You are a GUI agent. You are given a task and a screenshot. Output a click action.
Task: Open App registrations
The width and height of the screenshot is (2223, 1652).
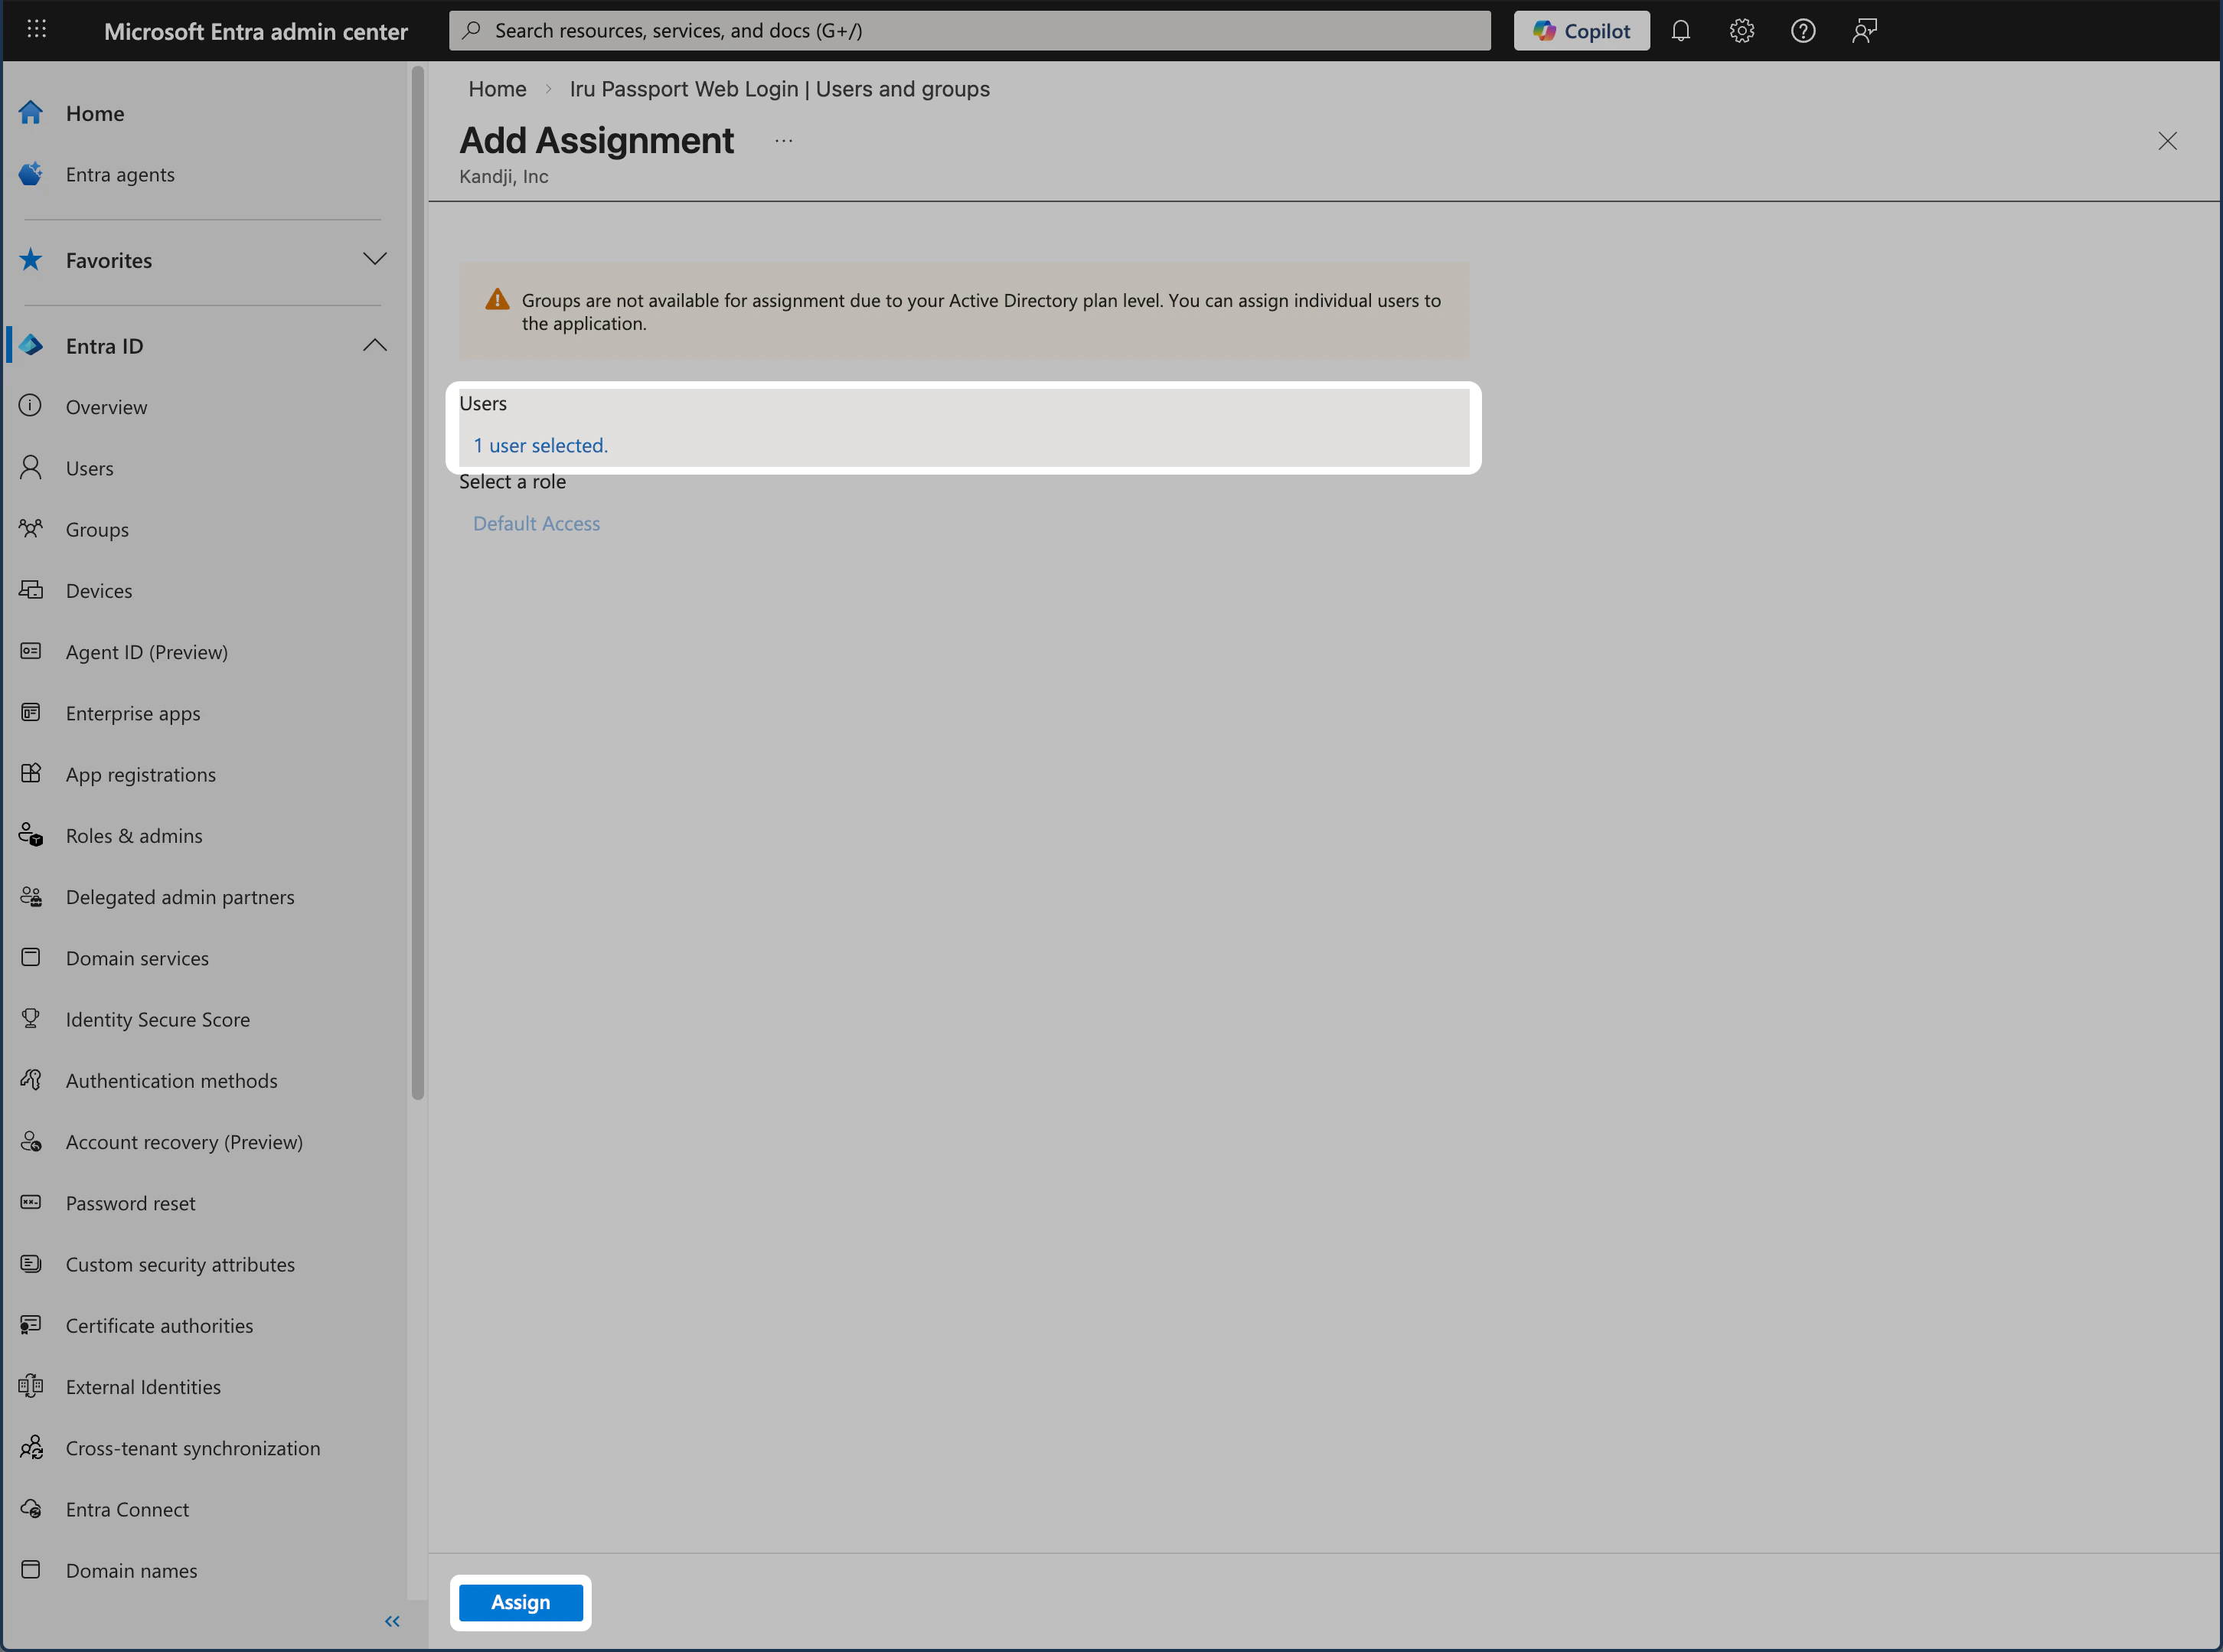coord(141,774)
